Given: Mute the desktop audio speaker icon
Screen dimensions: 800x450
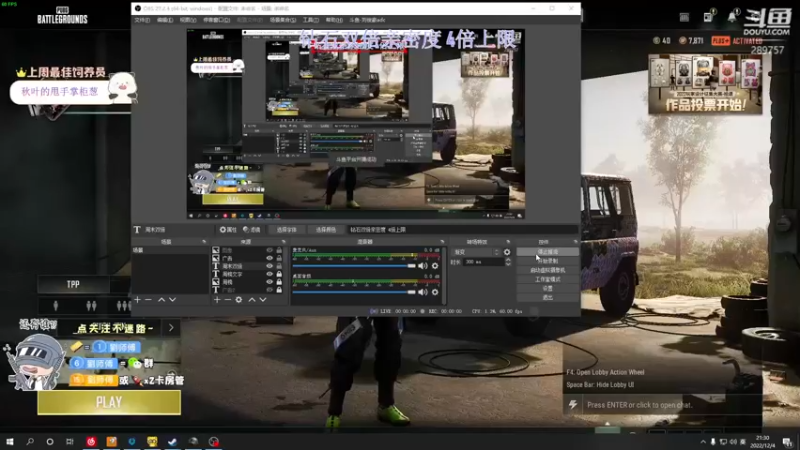Looking at the screenshot, I should (423, 292).
